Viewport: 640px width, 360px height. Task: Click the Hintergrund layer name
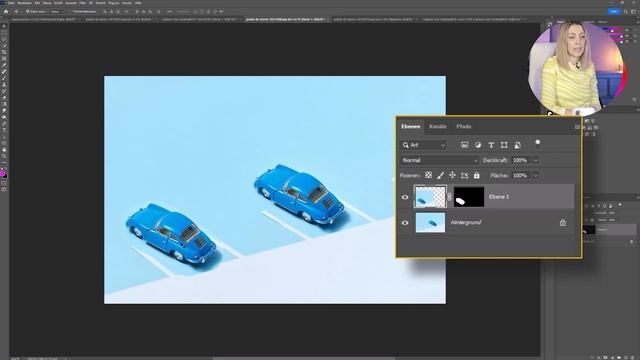click(x=466, y=222)
